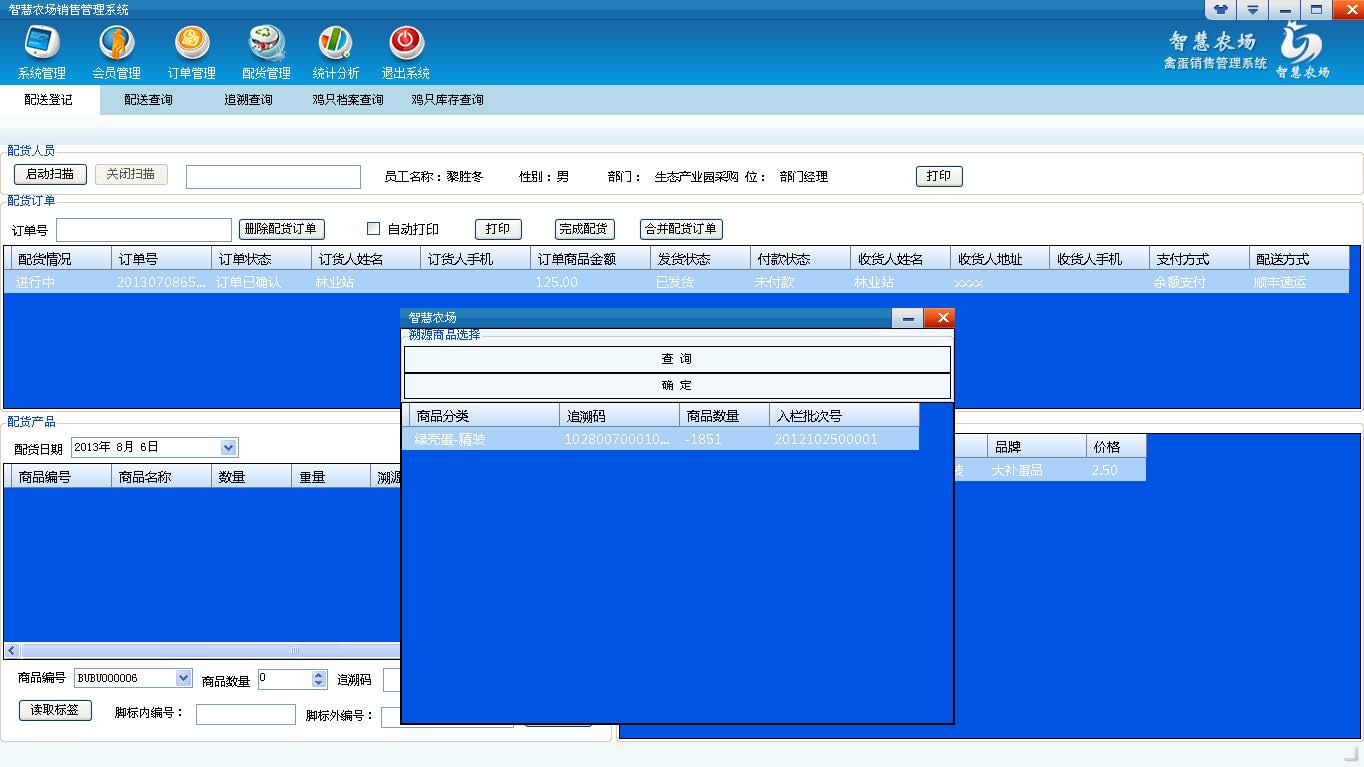Viewport: 1364px width, 767px height.
Task: Click the 订单号 input field
Action: (144, 230)
